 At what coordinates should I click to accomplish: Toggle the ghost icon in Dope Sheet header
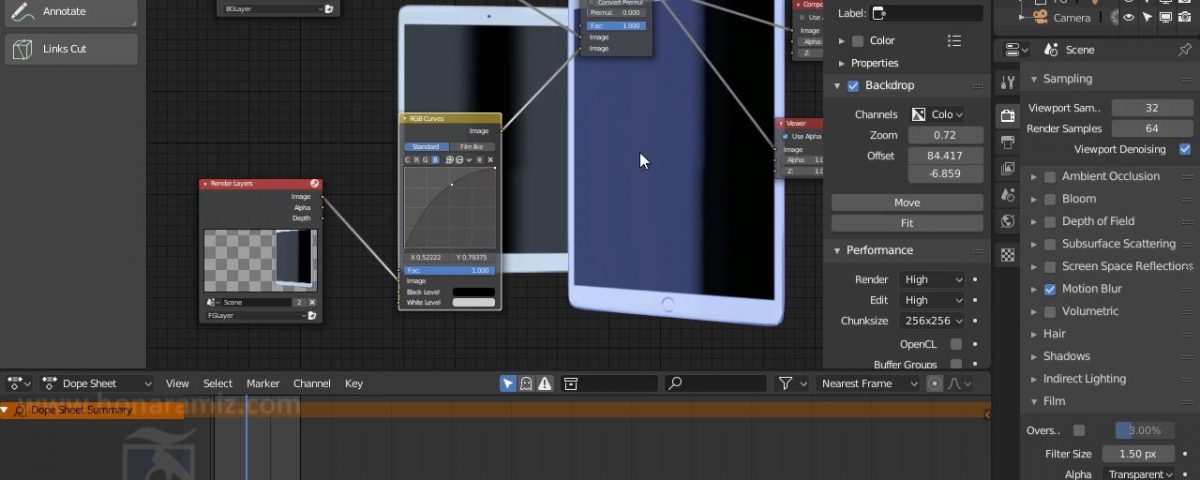click(526, 383)
